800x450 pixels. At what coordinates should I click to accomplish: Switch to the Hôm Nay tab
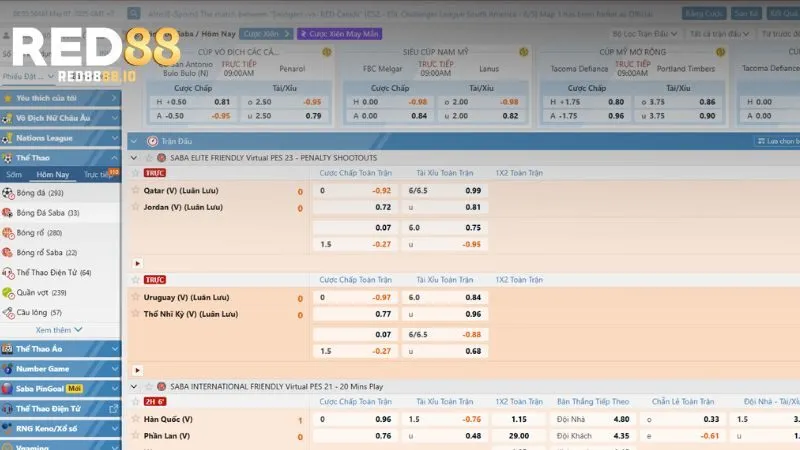53,174
